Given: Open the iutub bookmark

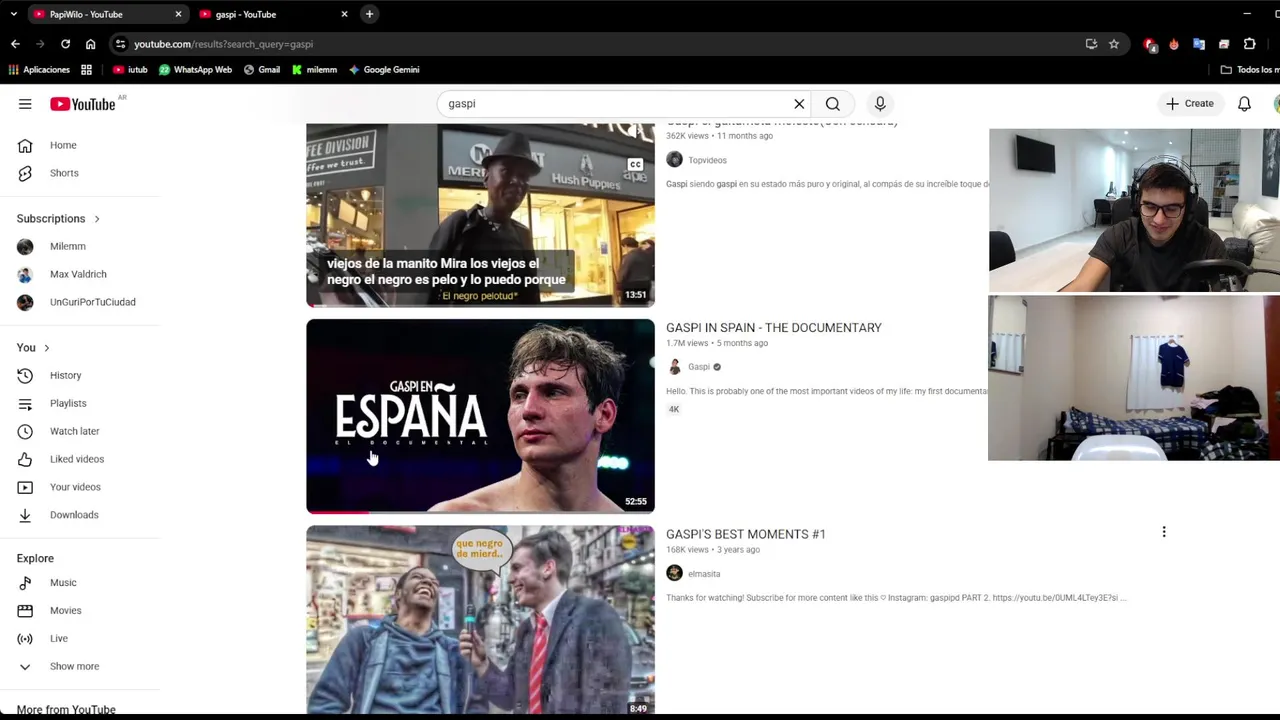Looking at the screenshot, I should pyautogui.click(x=130, y=70).
